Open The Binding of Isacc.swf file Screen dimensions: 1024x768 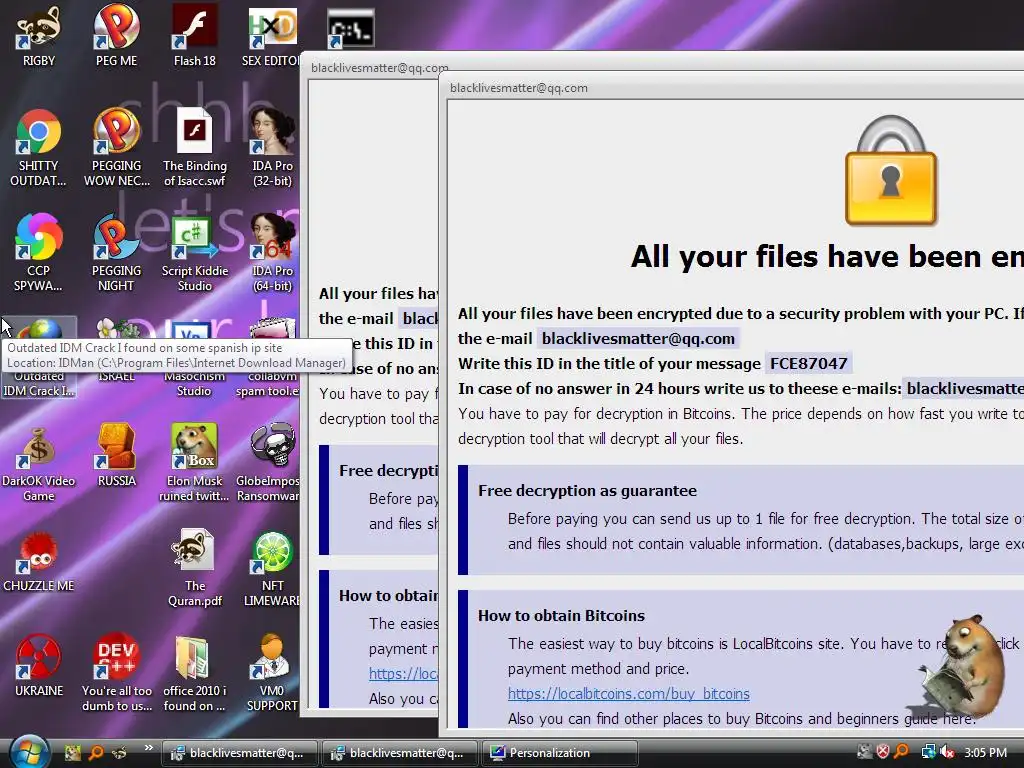[195, 149]
